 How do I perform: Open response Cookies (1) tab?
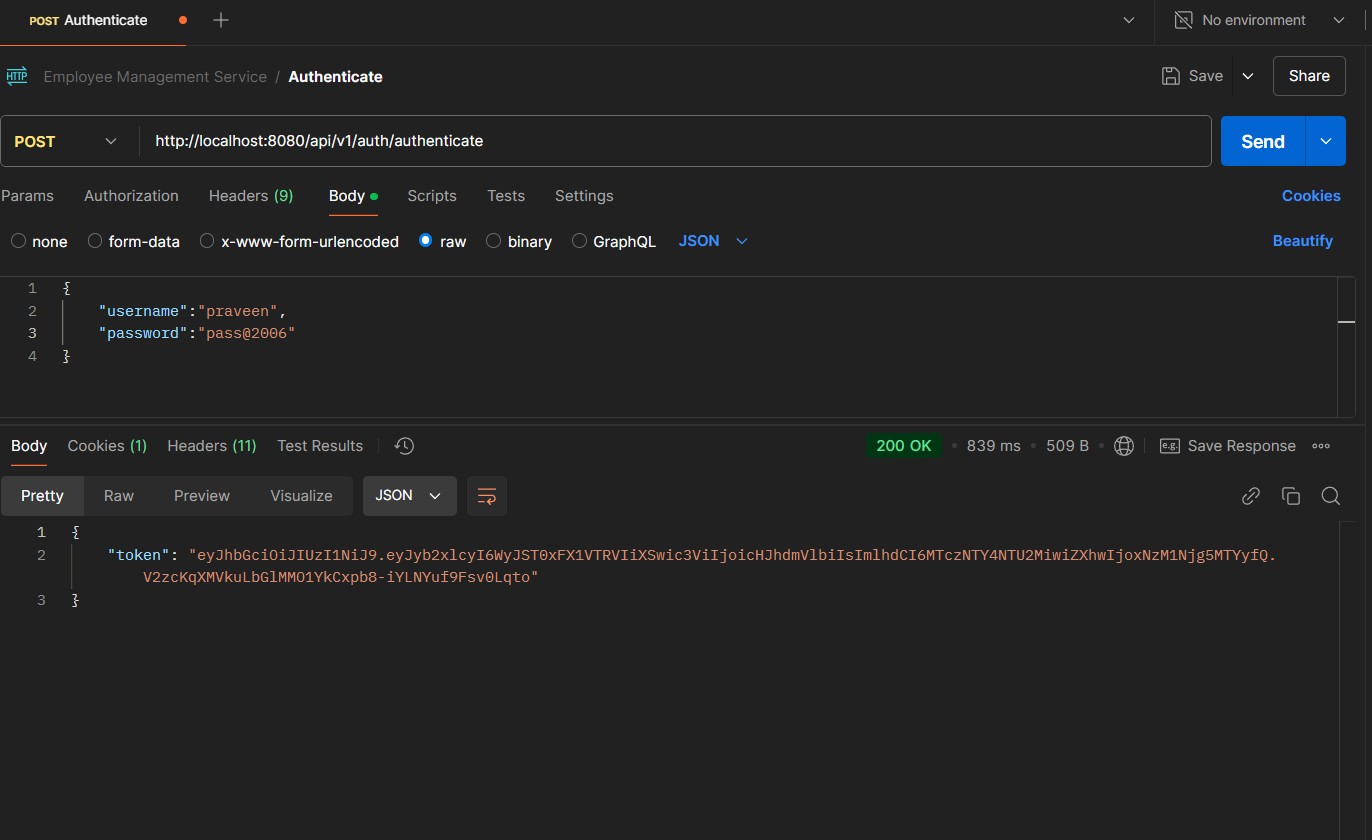[107, 446]
